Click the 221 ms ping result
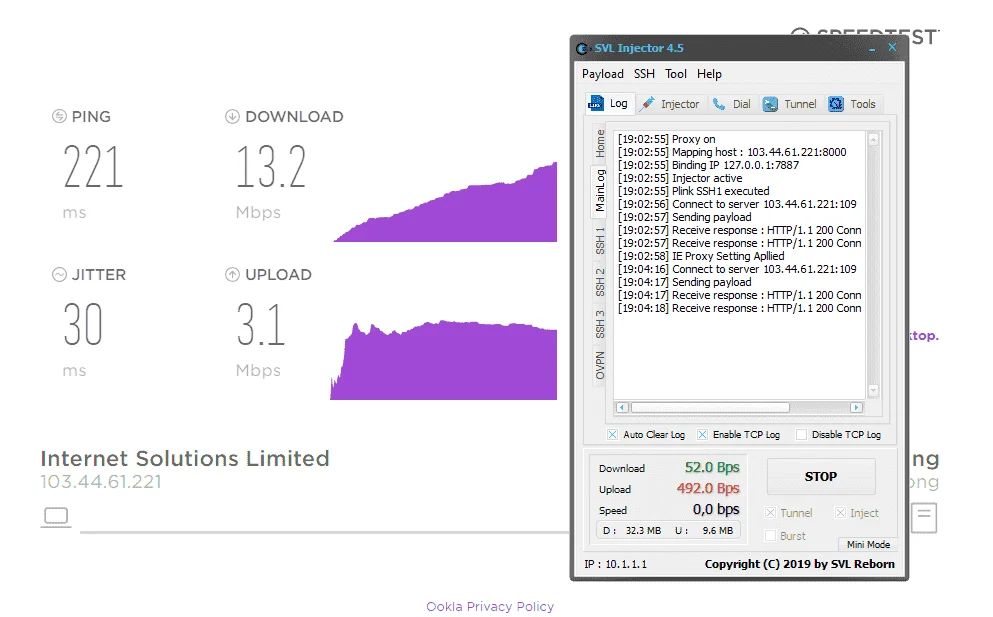The height and width of the screenshot is (617, 993). pyautogui.click(x=93, y=167)
